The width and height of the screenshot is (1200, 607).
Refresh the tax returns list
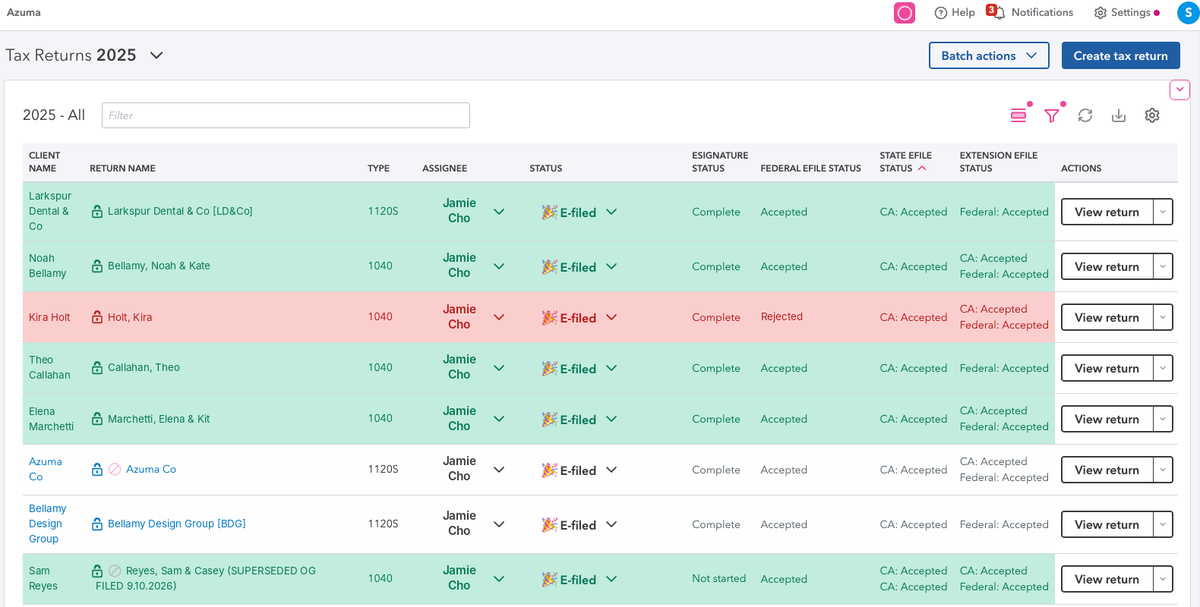point(1085,115)
